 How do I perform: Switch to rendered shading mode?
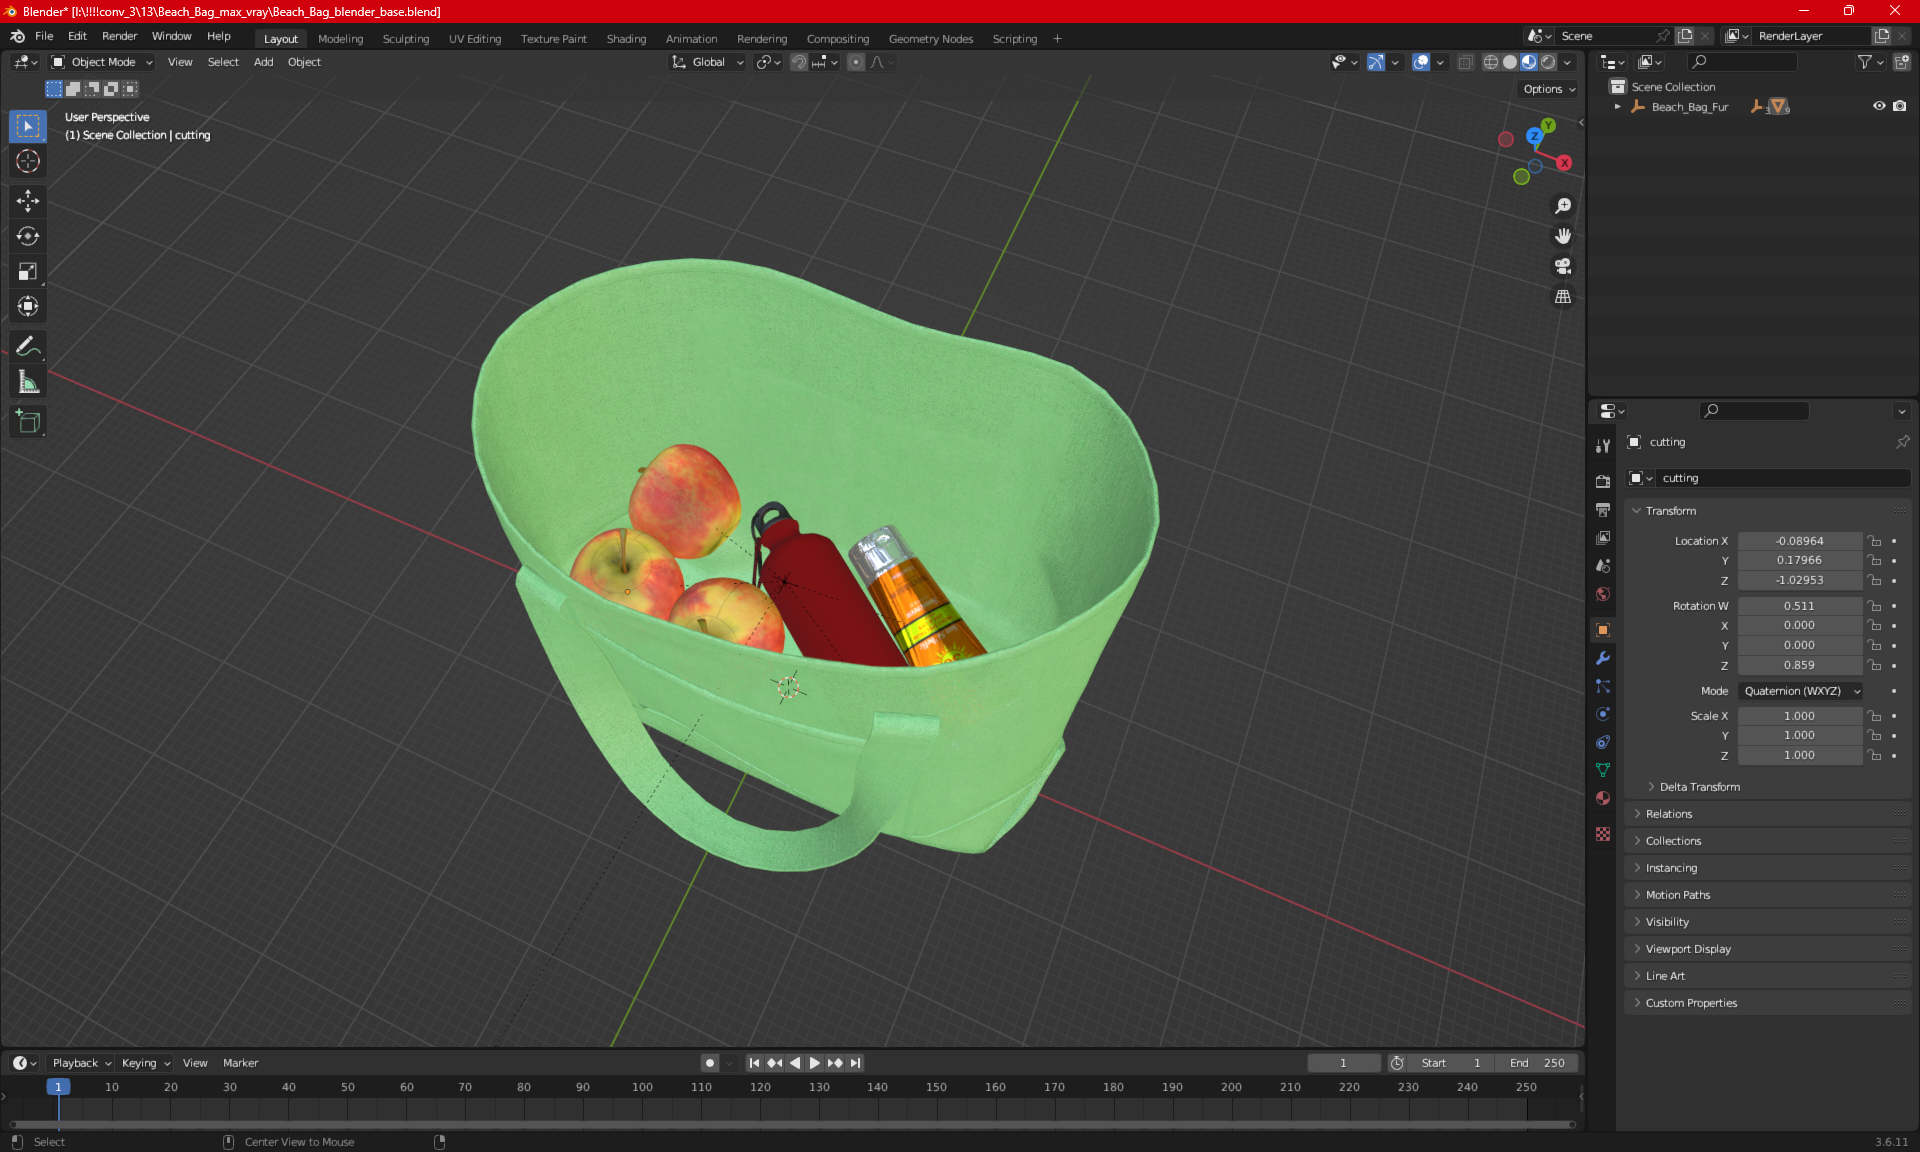1548,62
